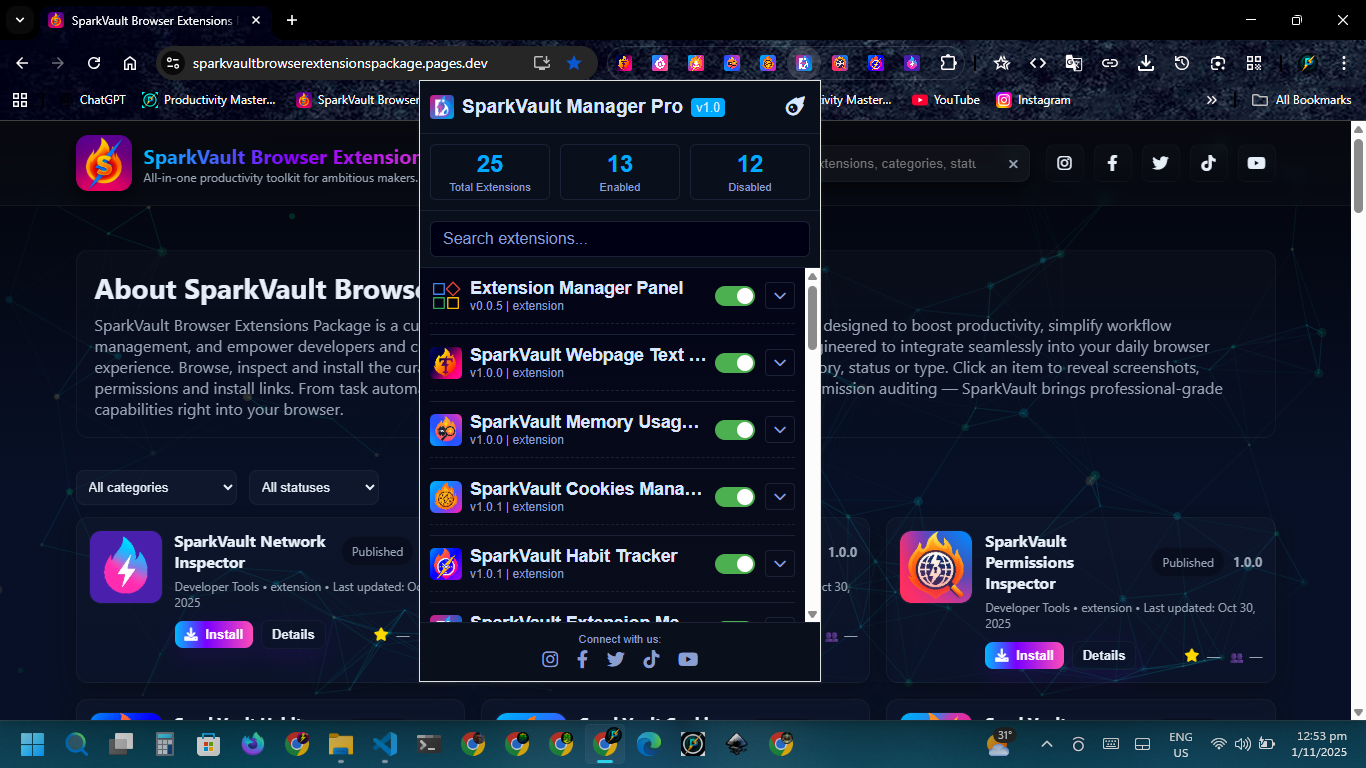Click the Instagram icon in popup footer
The image size is (1366, 768).
550,659
